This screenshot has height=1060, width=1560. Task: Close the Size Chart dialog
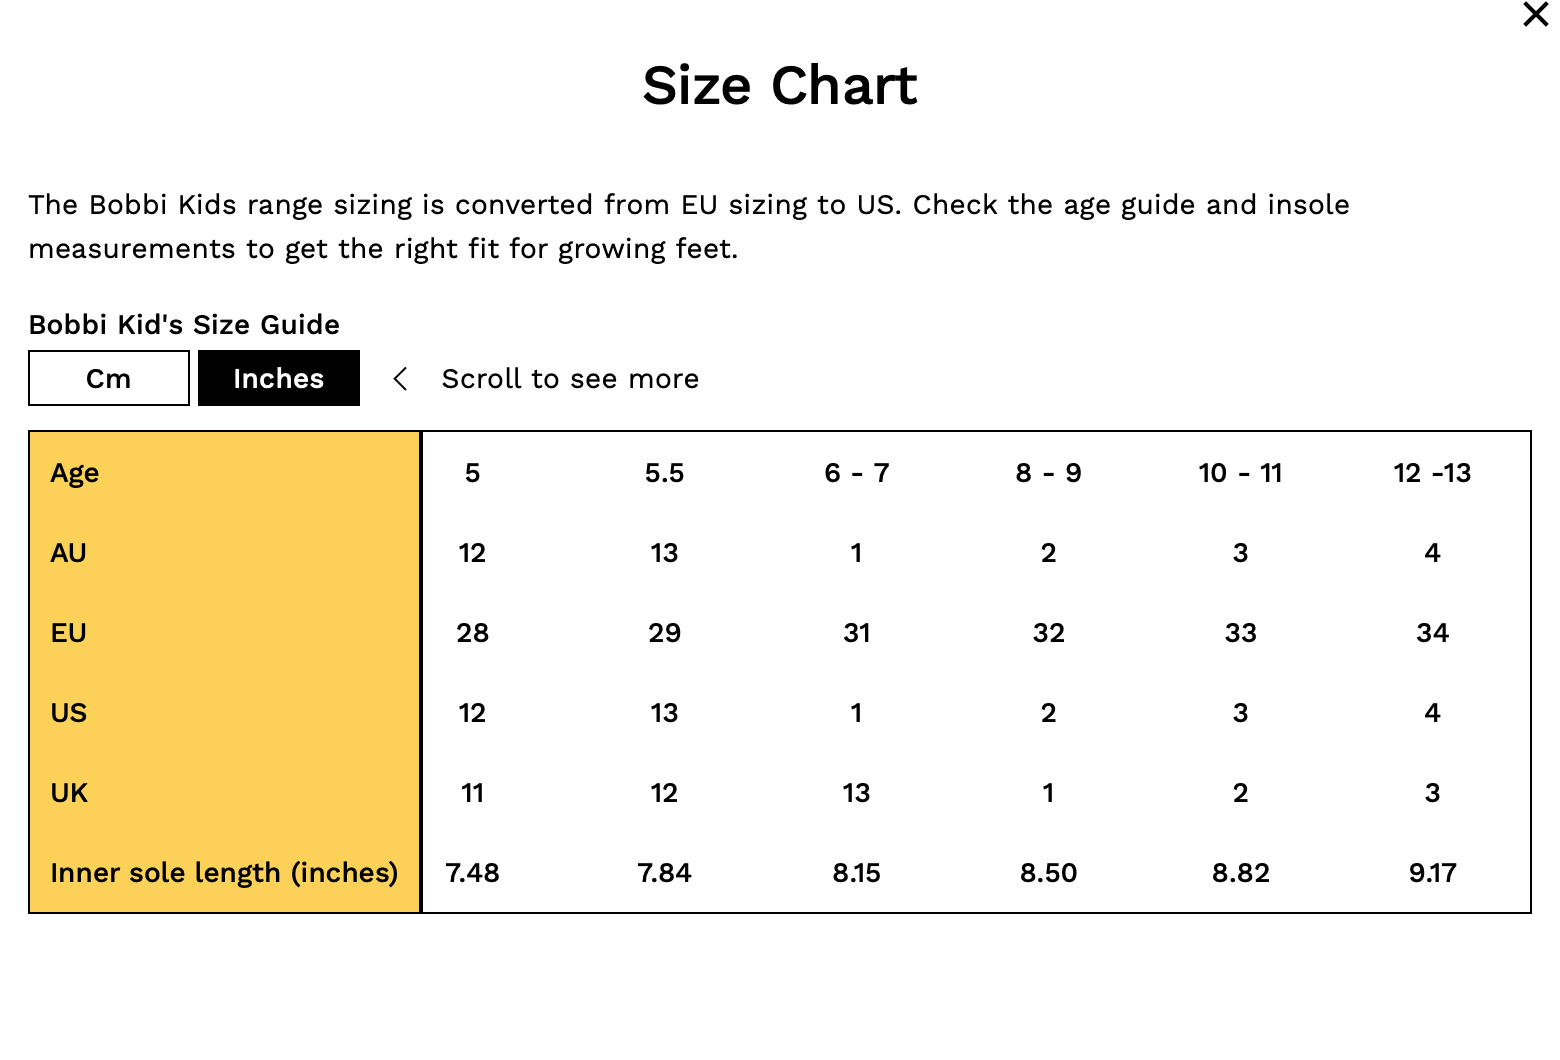[1535, 15]
